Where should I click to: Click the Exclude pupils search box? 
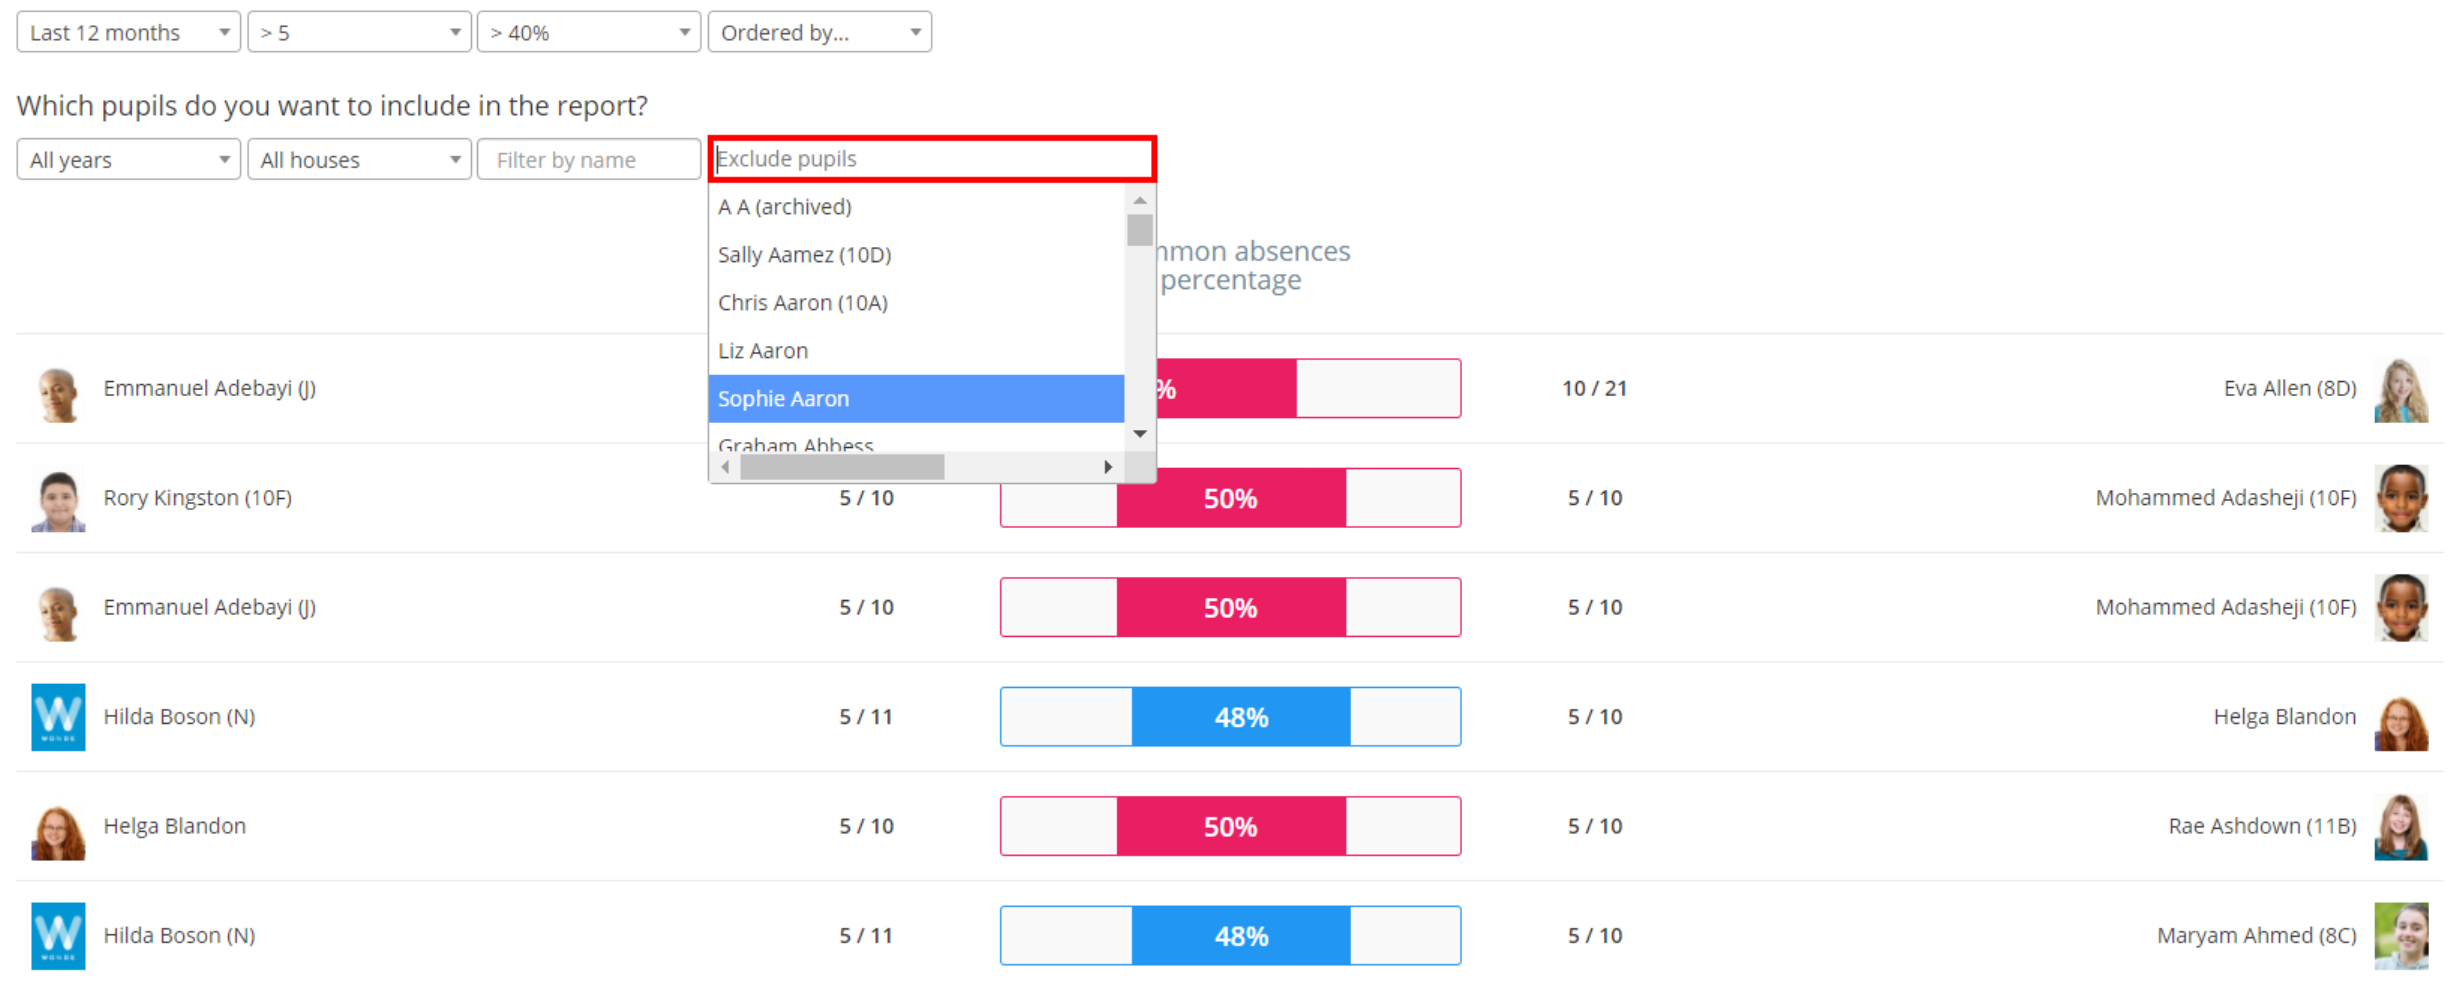coord(932,159)
